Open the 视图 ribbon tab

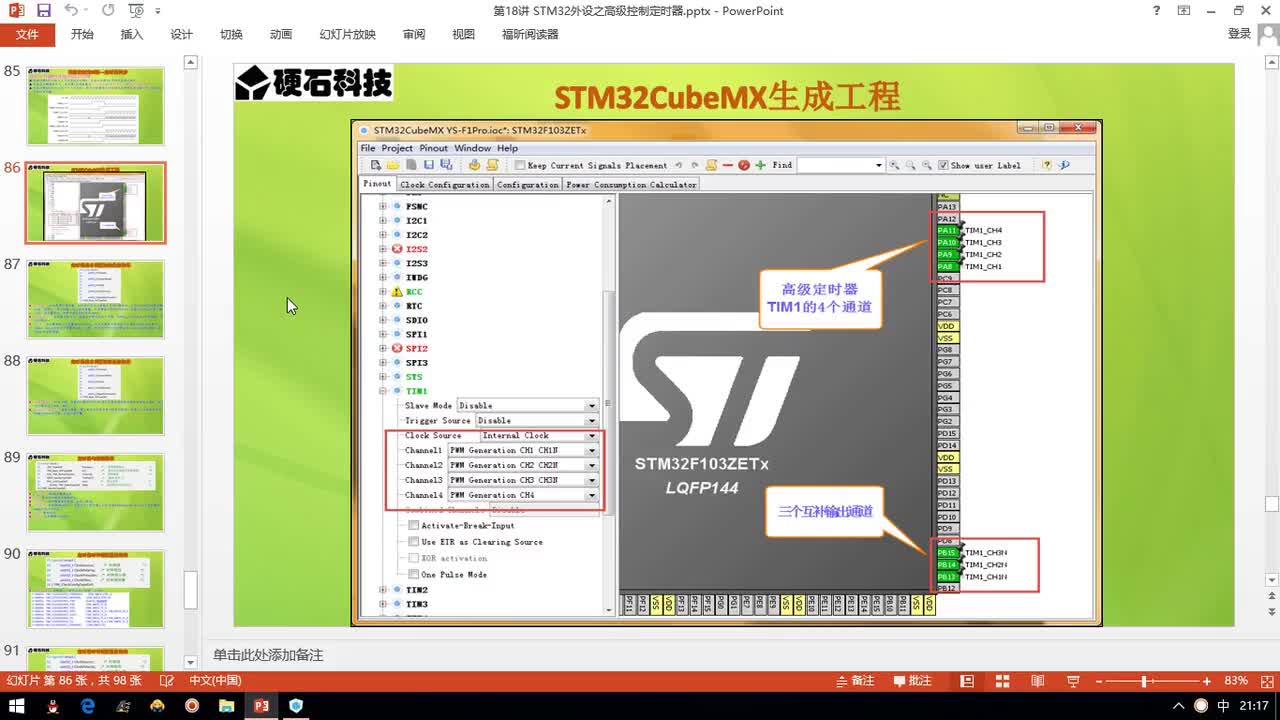coord(464,34)
